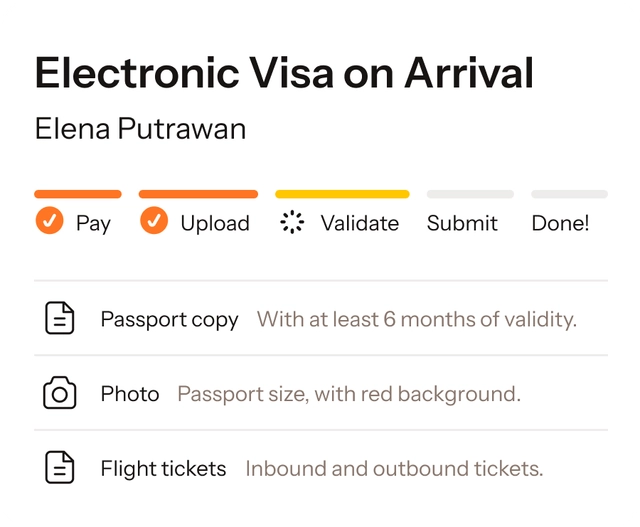Image resolution: width=640 pixels, height=527 pixels.
Task: Open the Flight tickets requirement
Action: (x=163, y=468)
